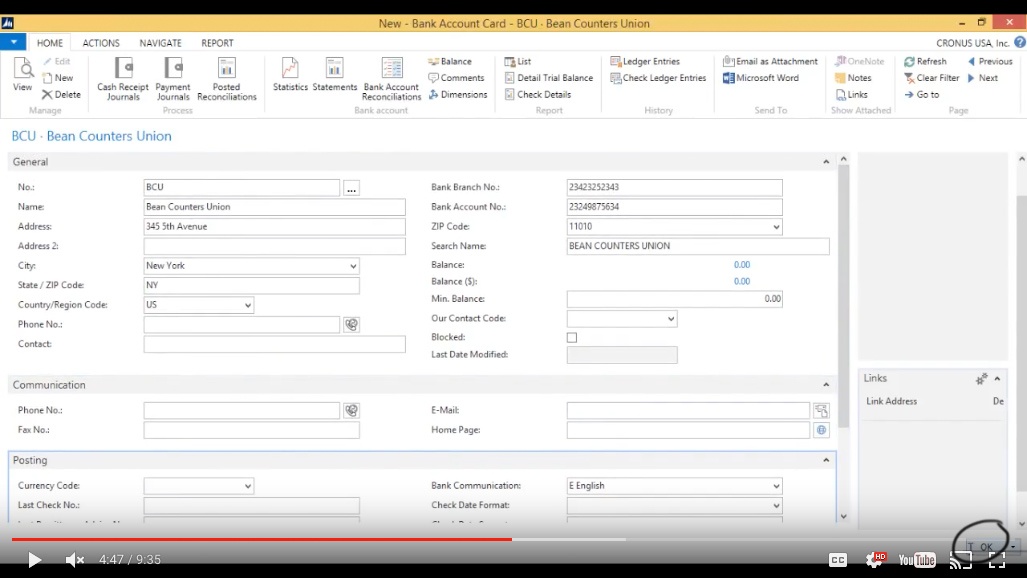The width and height of the screenshot is (1027, 578).
Task: Show attached Notes
Action: click(x=853, y=77)
